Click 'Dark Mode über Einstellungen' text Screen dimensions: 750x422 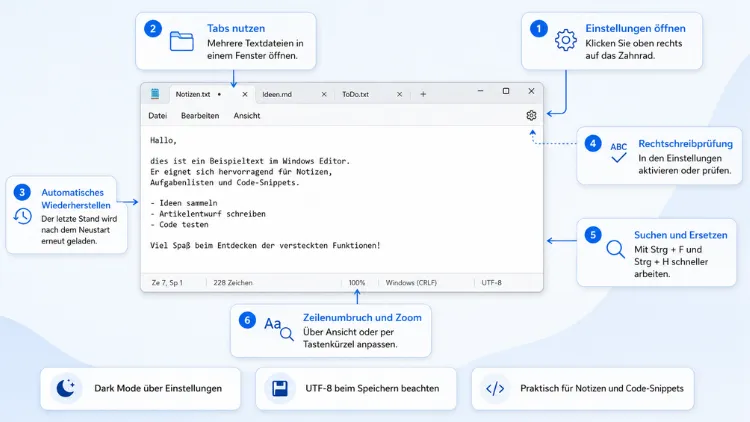pyautogui.click(x=158, y=388)
